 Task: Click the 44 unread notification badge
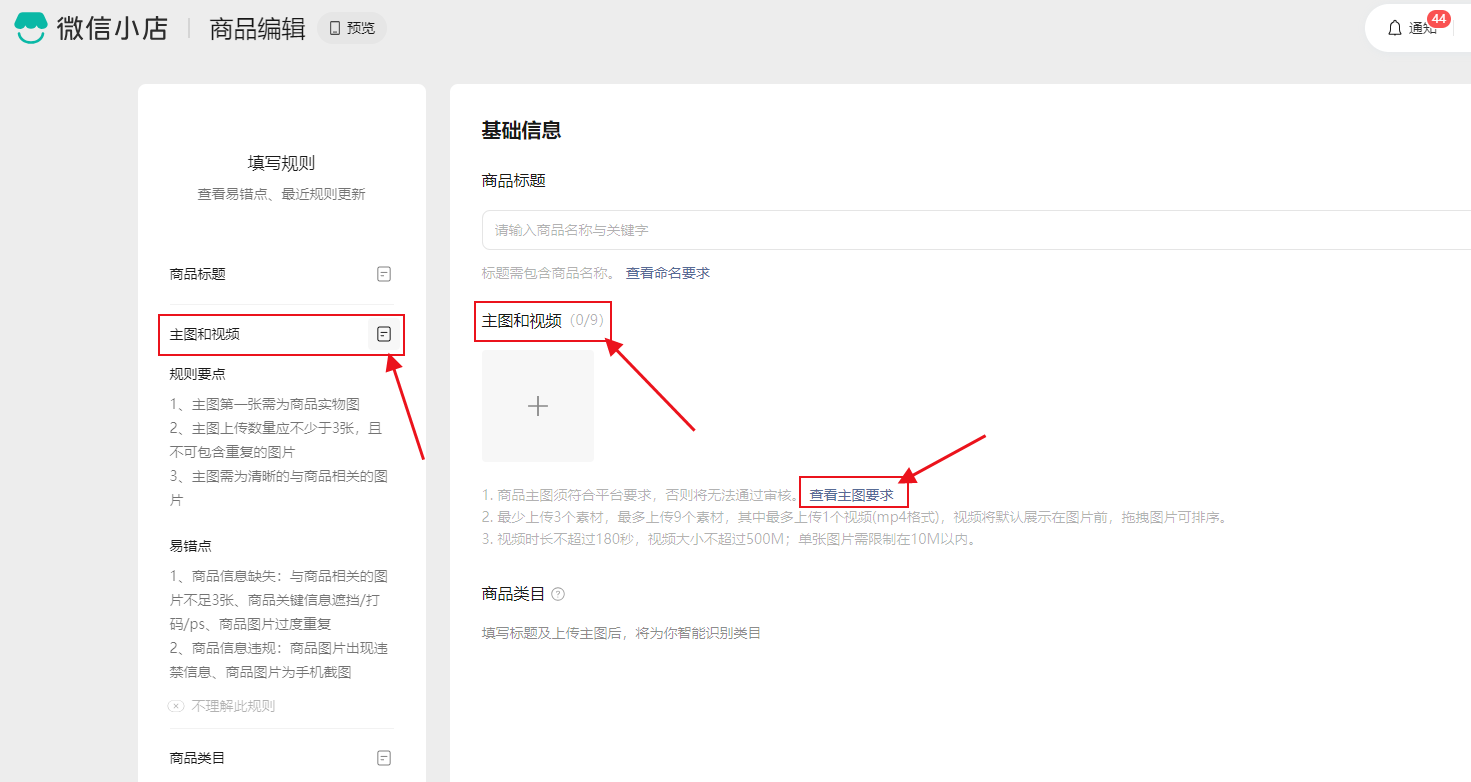click(x=1439, y=19)
